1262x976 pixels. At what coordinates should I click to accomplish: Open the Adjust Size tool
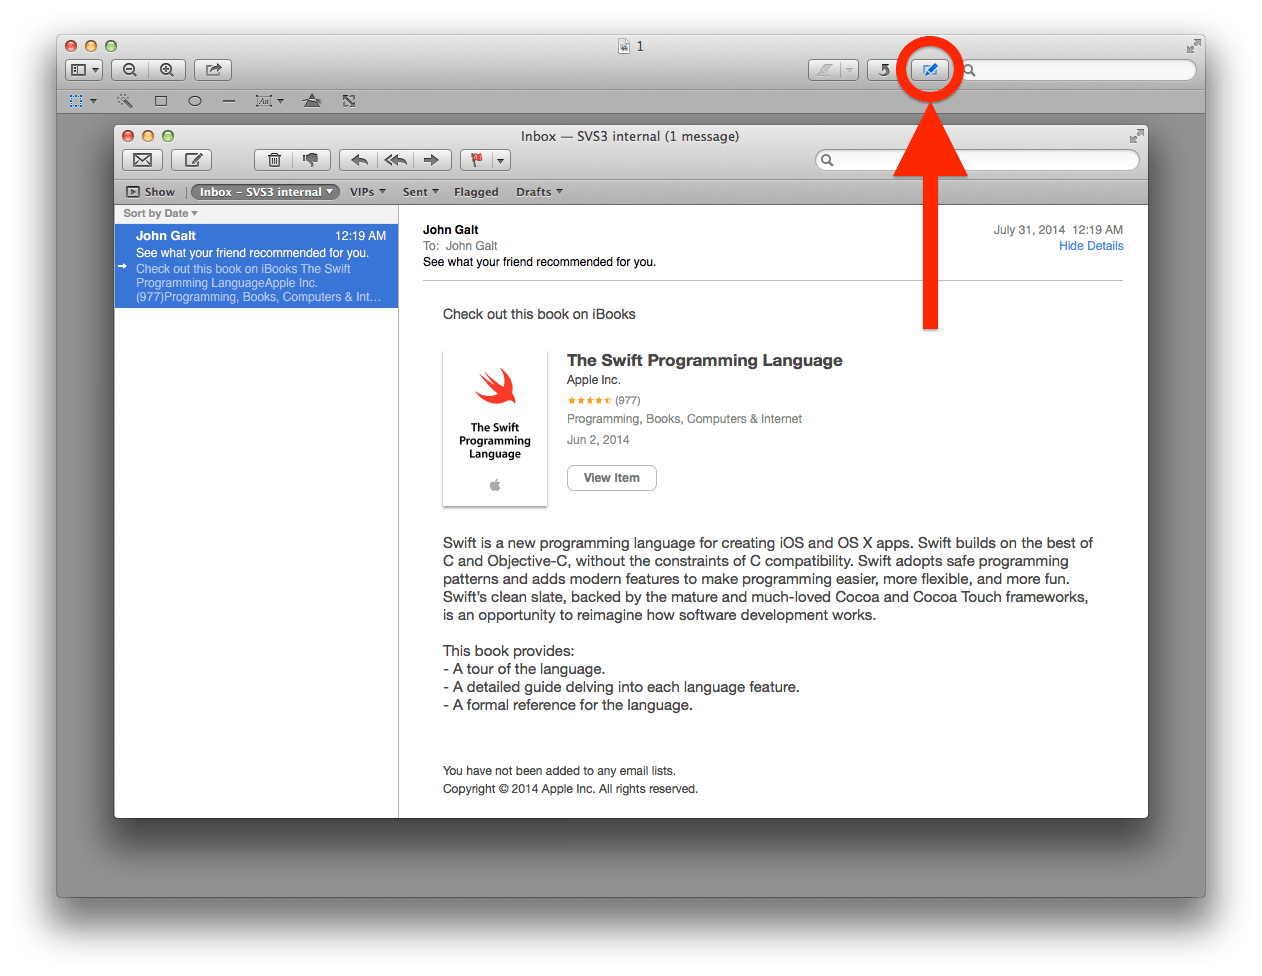[x=348, y=100]
